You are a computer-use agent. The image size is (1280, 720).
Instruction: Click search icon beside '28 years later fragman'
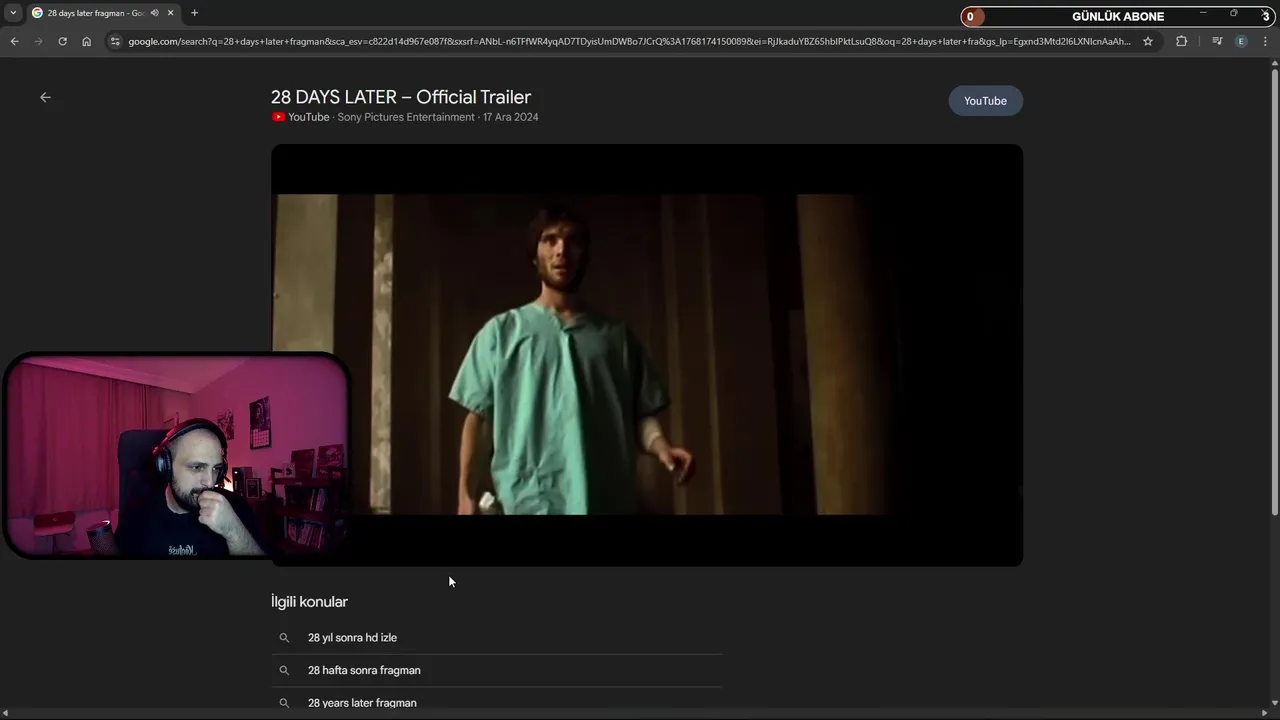[284, 703]
